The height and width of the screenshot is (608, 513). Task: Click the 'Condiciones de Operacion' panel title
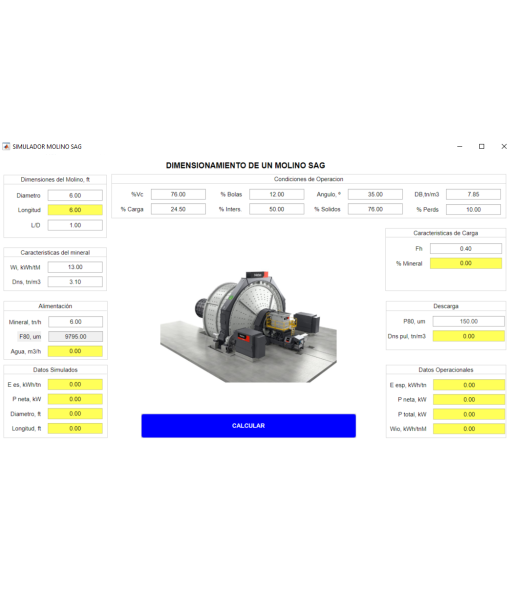point(308,179)
